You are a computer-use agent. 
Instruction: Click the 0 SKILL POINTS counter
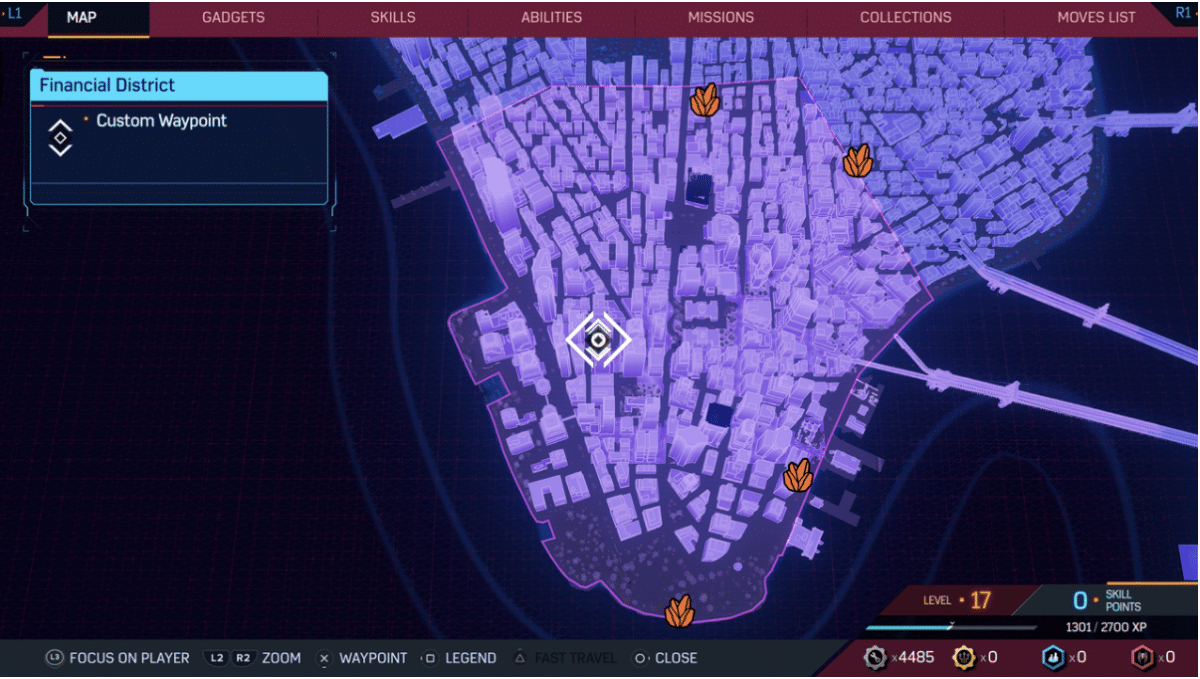1107,600
